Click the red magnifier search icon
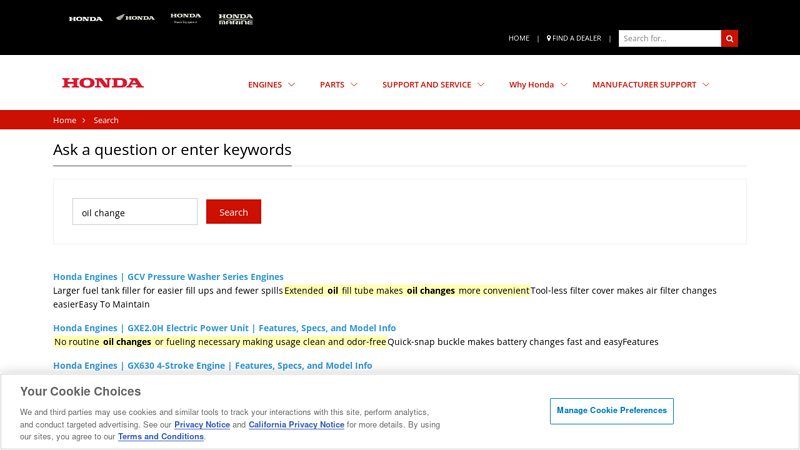This screenshot has width=800, height=450. pyautogui.click(x=729, y=38)
